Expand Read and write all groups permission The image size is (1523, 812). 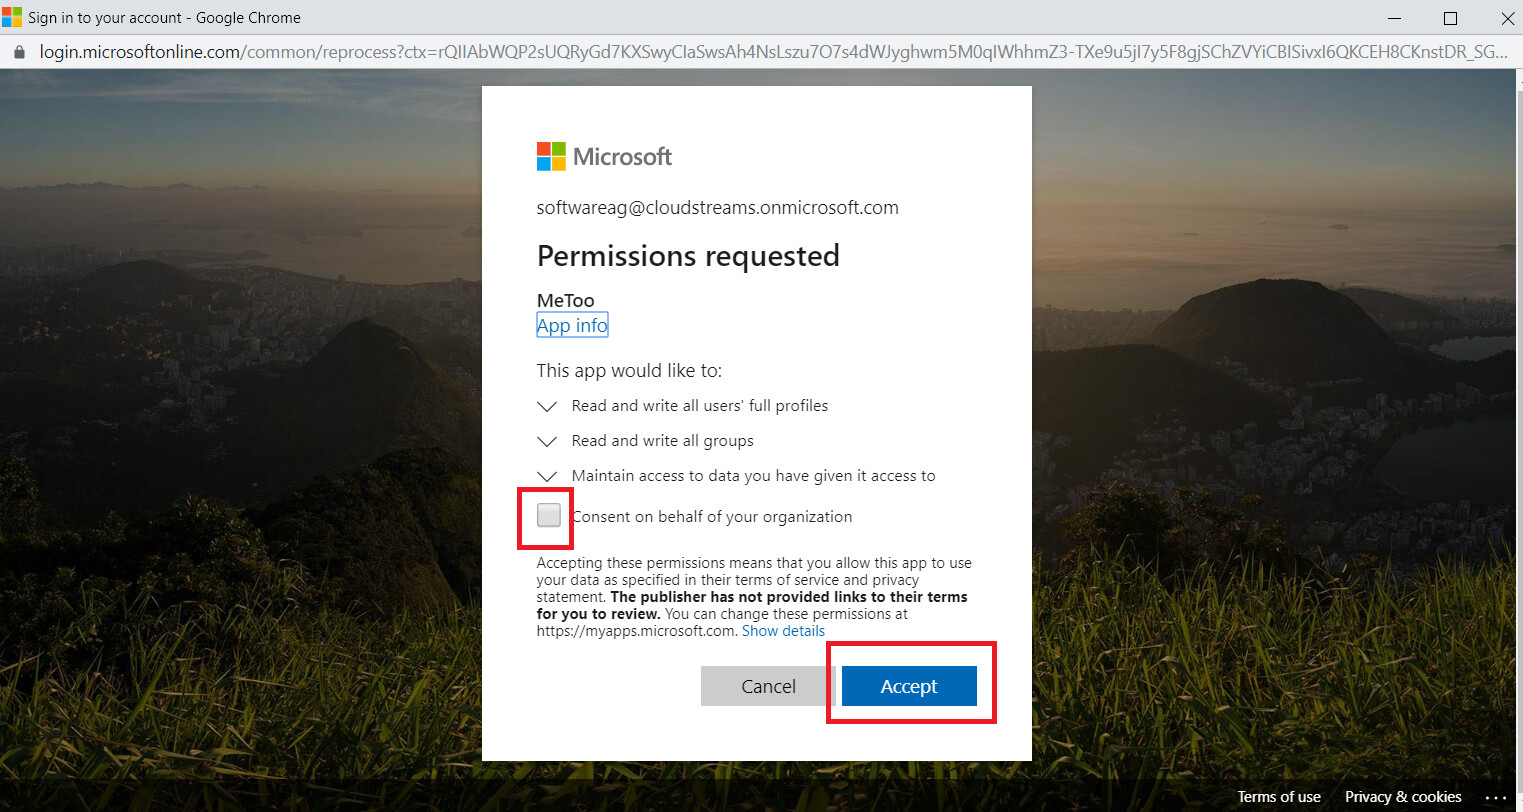click(x=547, y=441)
